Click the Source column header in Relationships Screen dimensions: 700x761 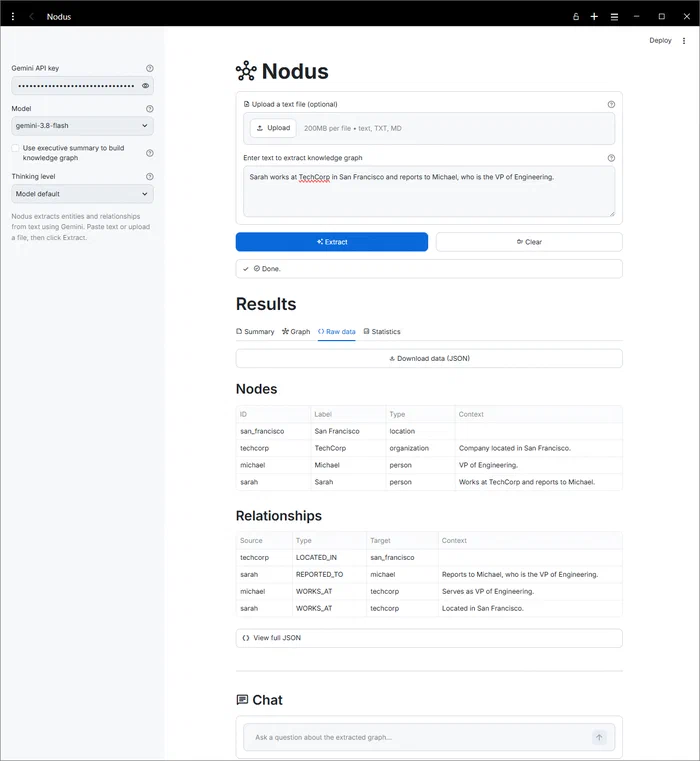coord(264,540)
